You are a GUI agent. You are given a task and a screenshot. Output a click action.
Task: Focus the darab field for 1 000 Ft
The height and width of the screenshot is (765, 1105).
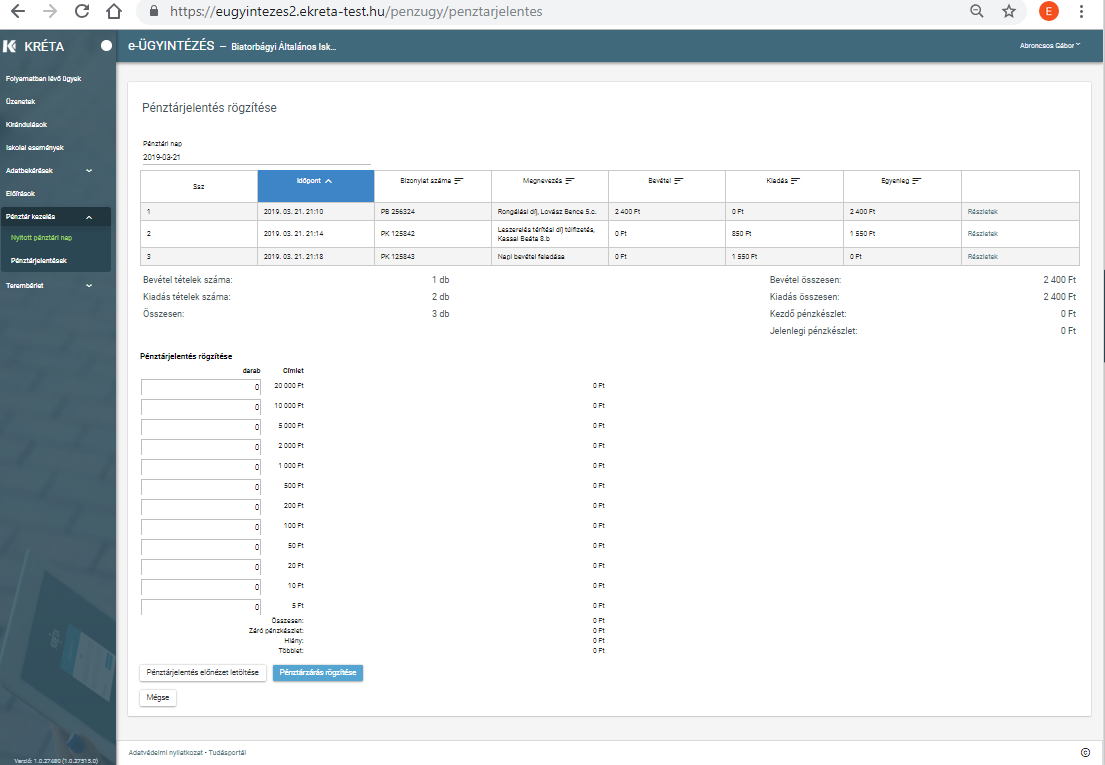tap(201, 467)
